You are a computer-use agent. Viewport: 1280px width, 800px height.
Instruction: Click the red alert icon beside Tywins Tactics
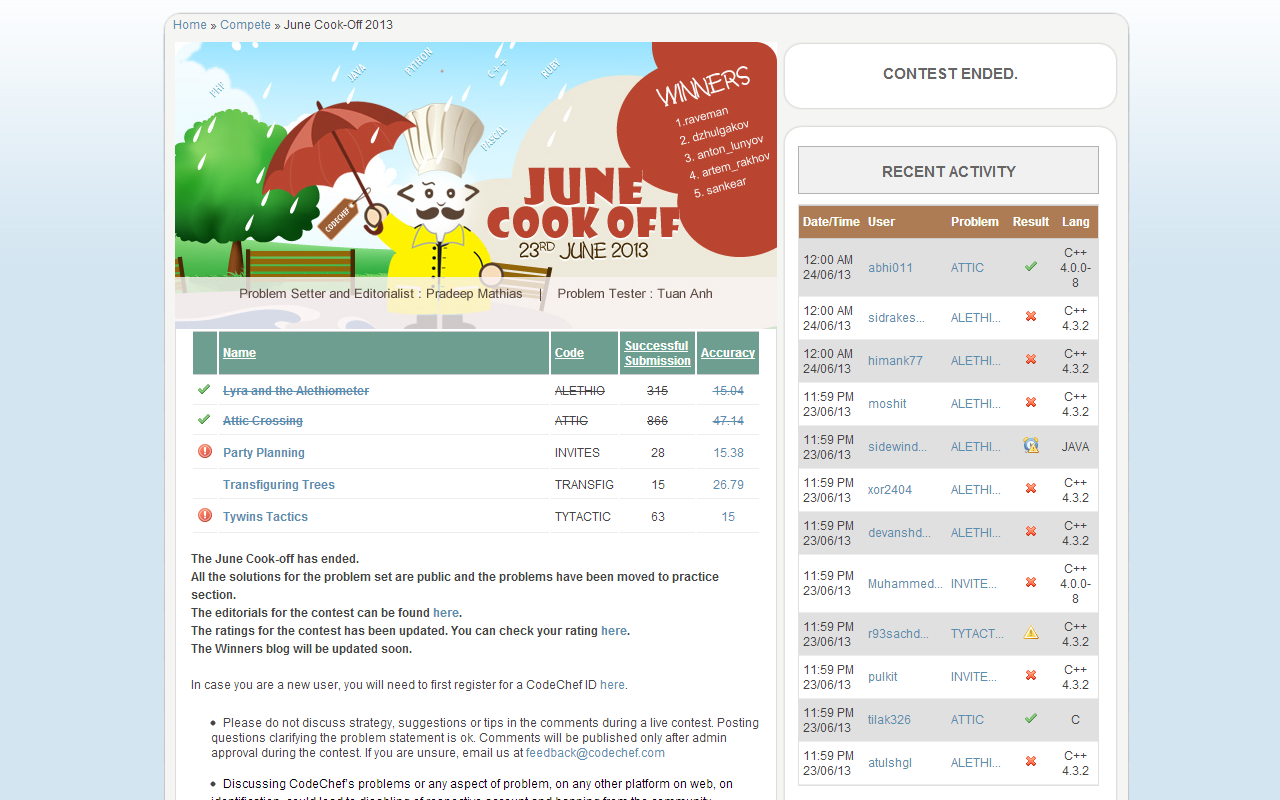(x=205, y=515)
